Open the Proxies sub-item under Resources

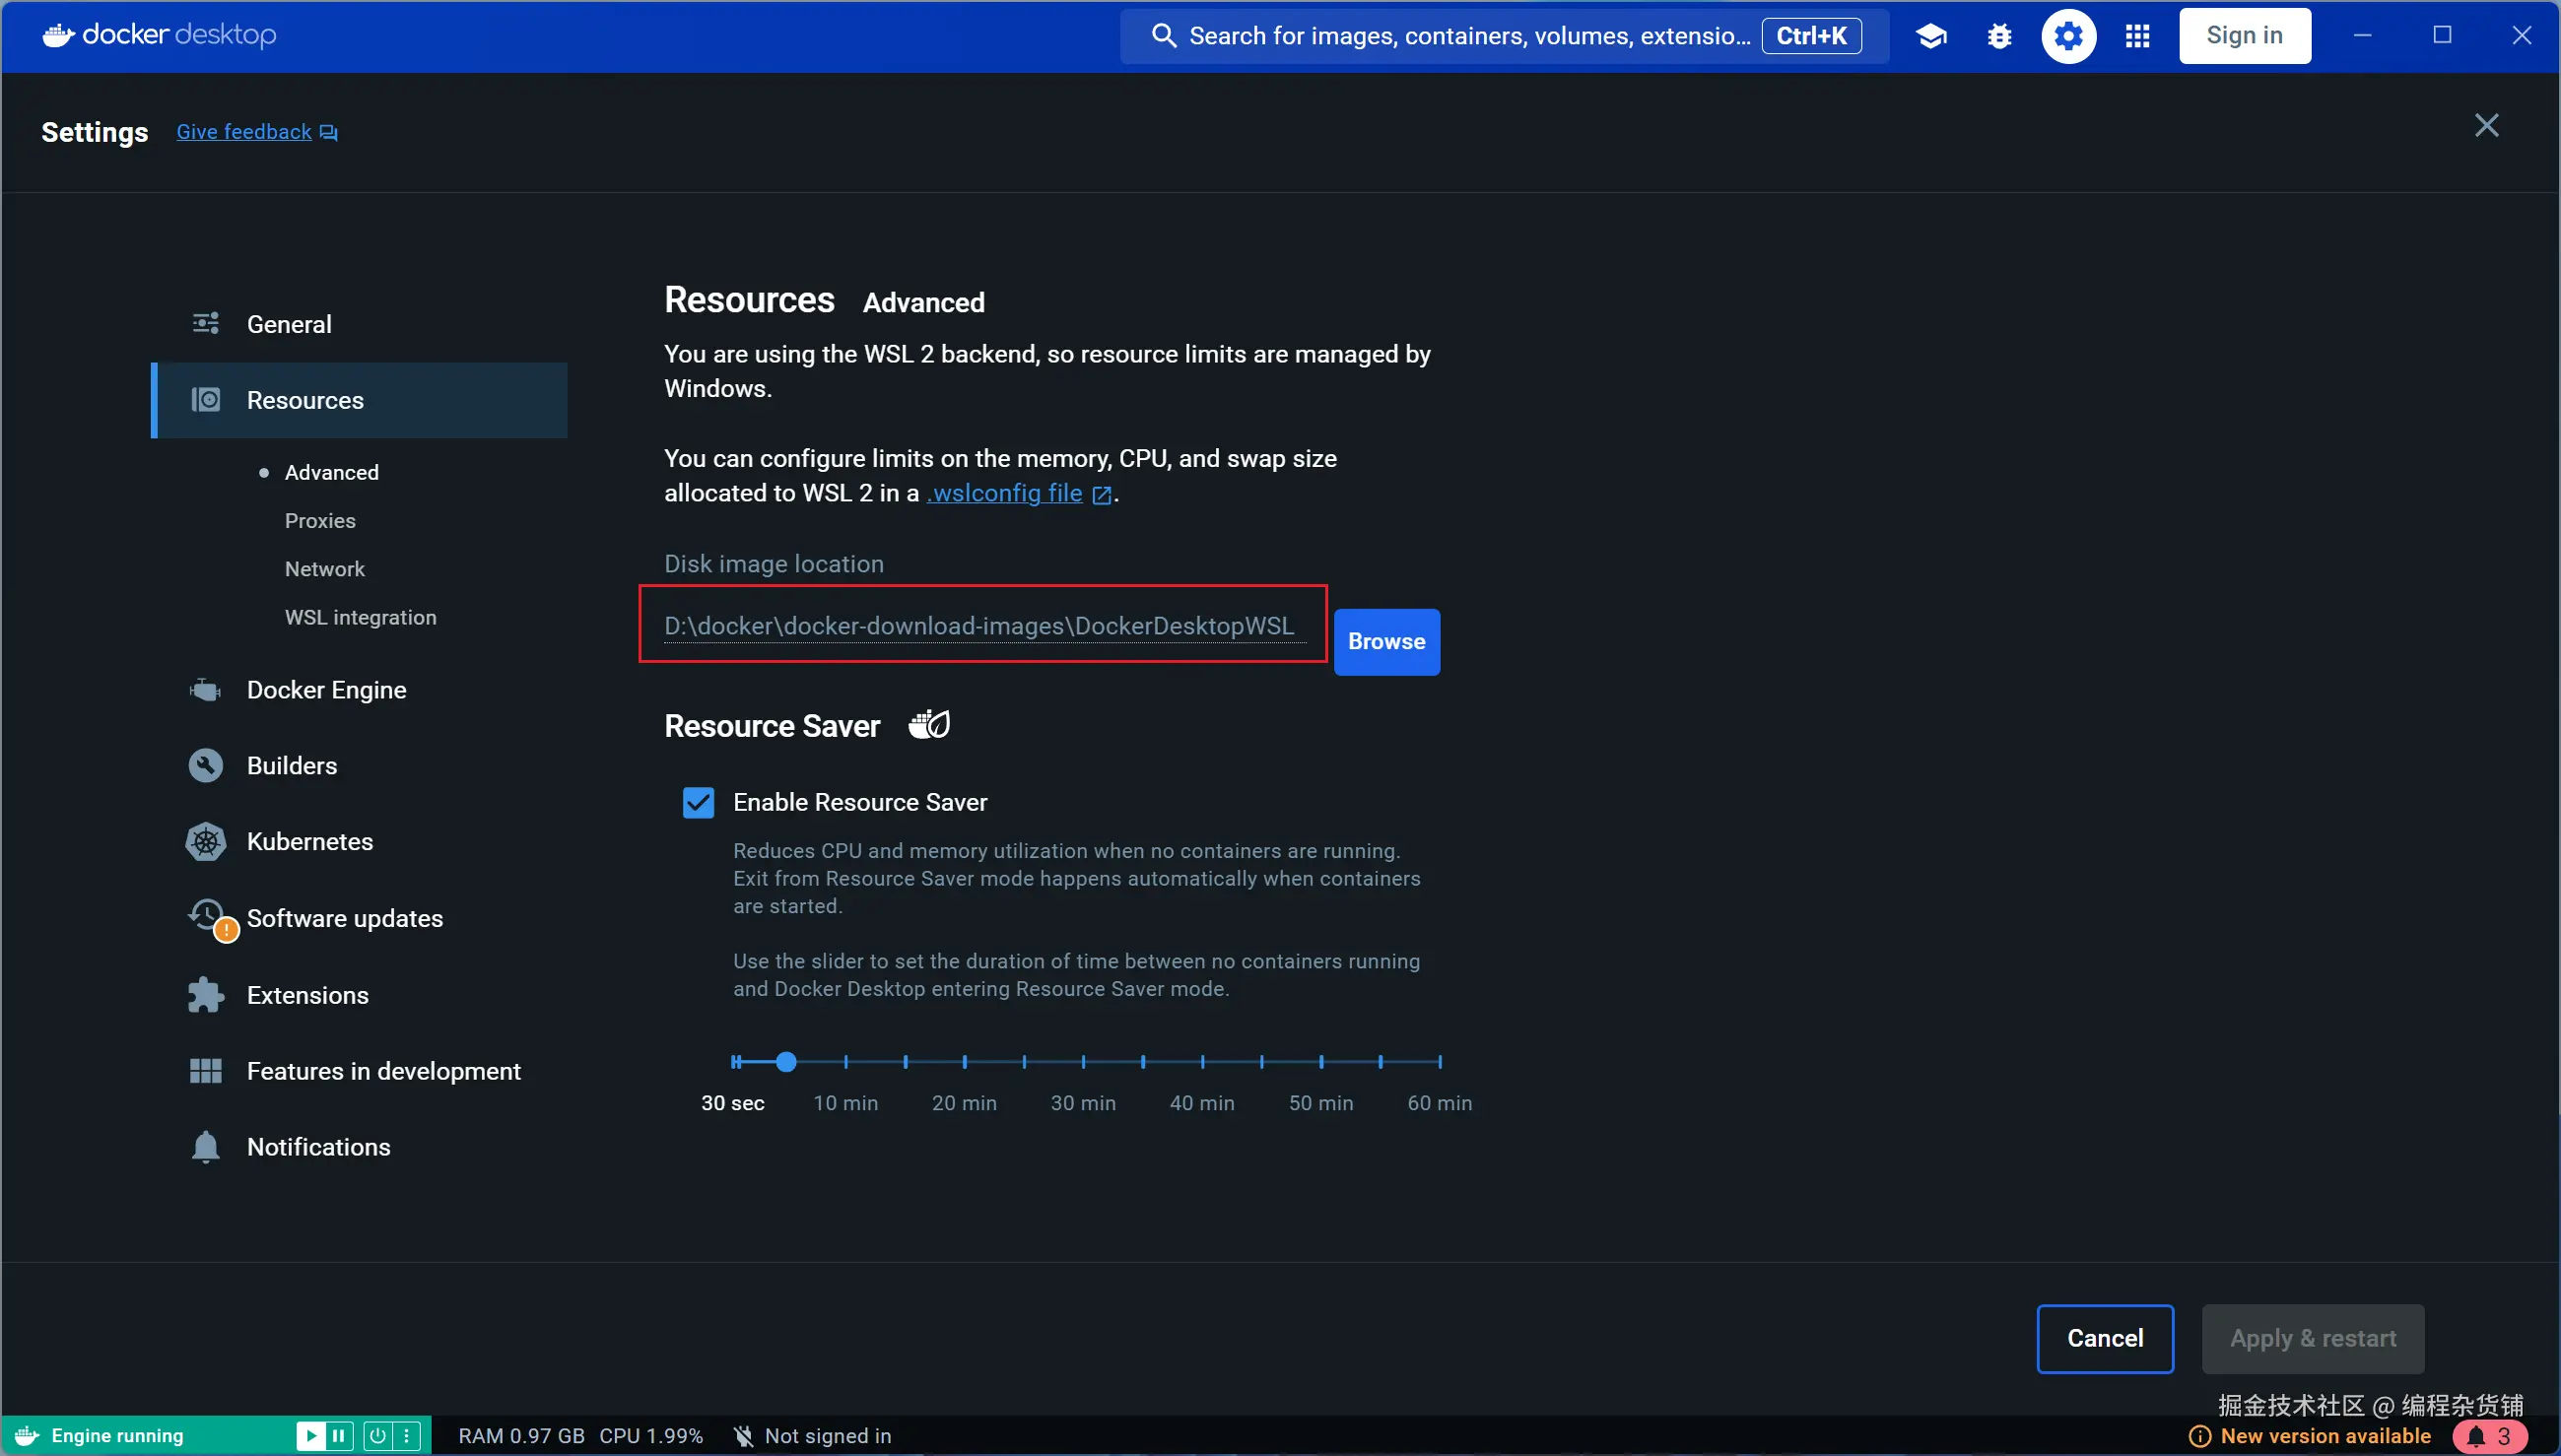pos(320,521)
